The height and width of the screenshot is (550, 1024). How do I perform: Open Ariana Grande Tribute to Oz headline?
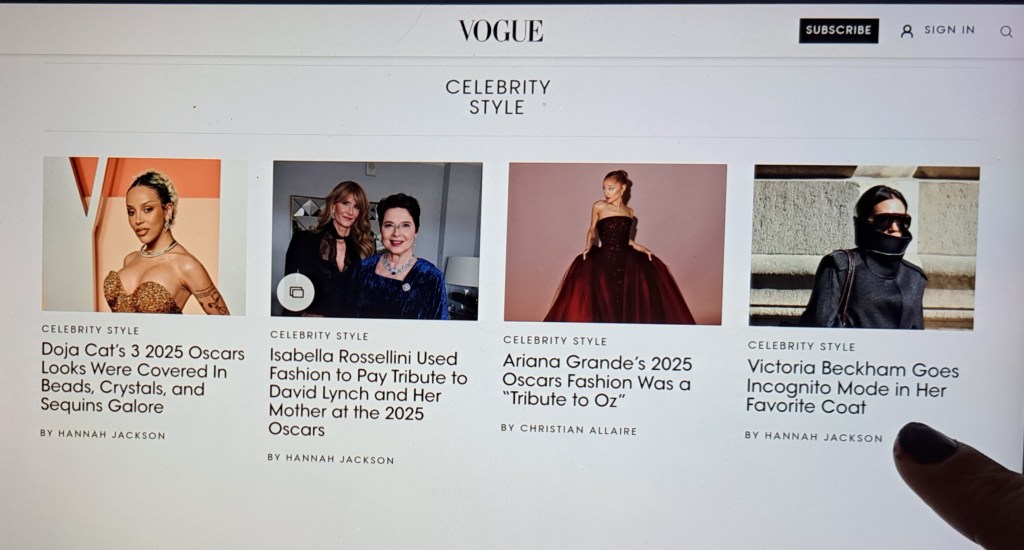(x=597, y=381)
